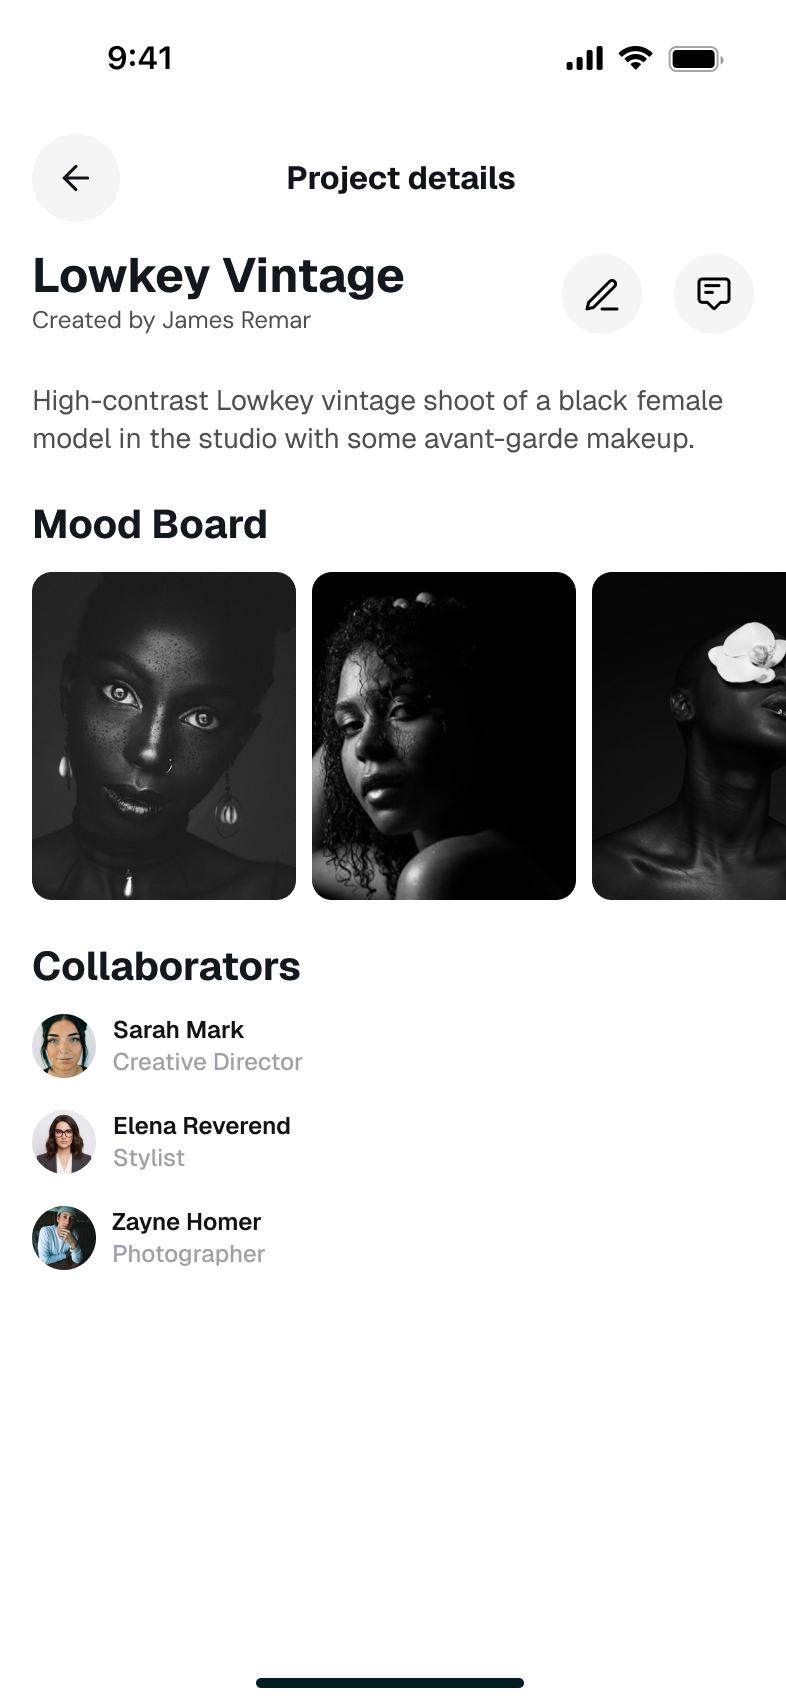This screenshot has height=1704, width=786.
Task: Select the Elena Reverend collaborator name
Action: [202, 1126]
